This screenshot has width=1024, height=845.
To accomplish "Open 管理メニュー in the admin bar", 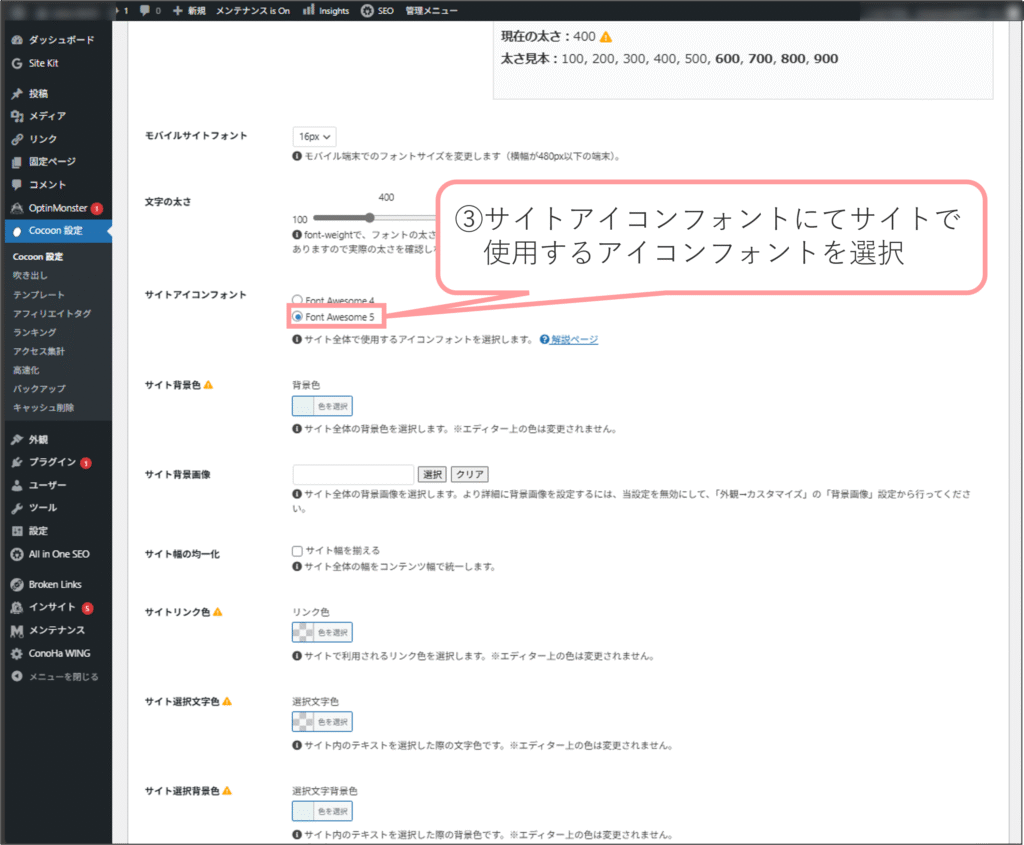I will pyautogui.click(x=431, y=10).
